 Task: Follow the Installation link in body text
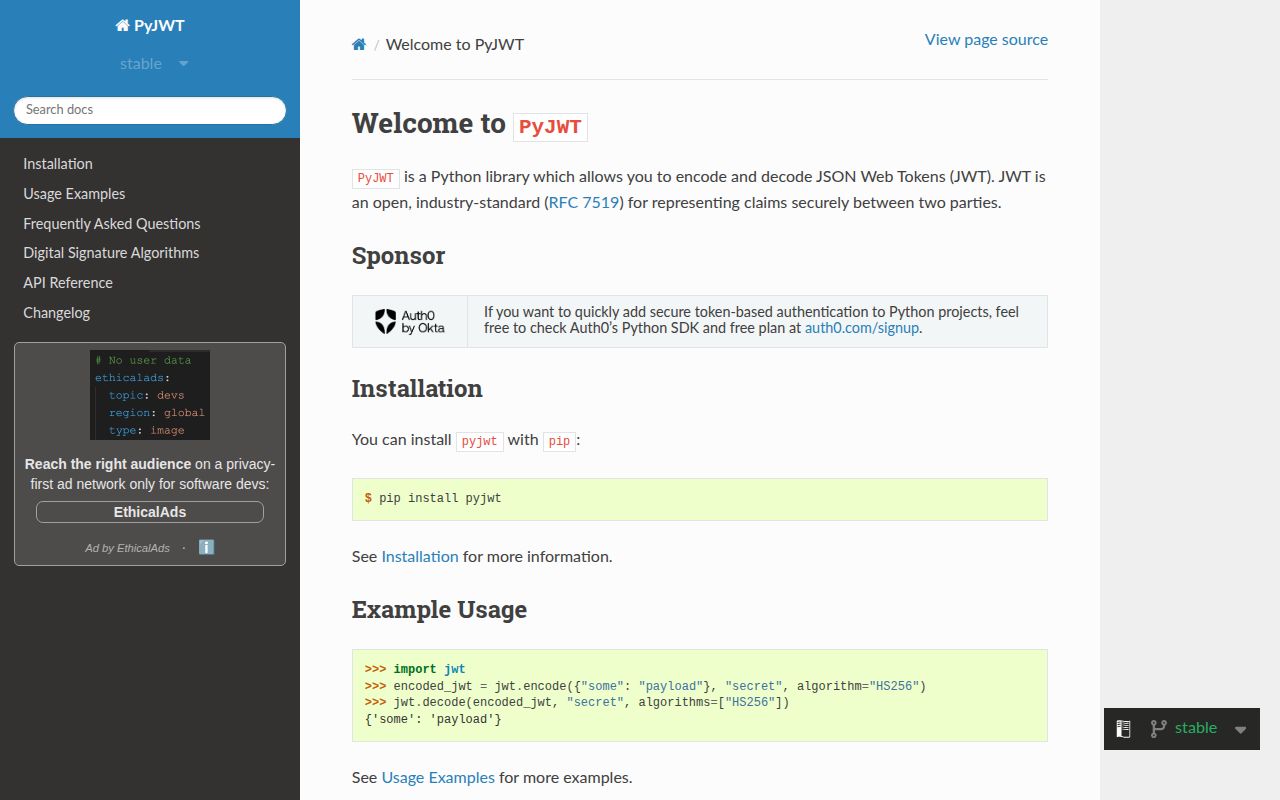420,557
